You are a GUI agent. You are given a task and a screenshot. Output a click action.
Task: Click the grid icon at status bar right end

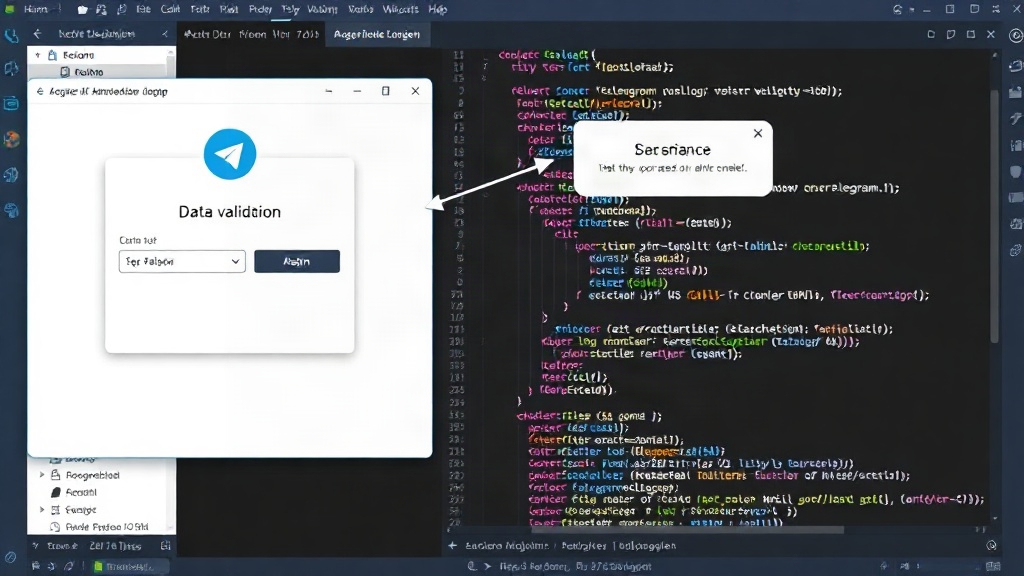click(993, 566)
